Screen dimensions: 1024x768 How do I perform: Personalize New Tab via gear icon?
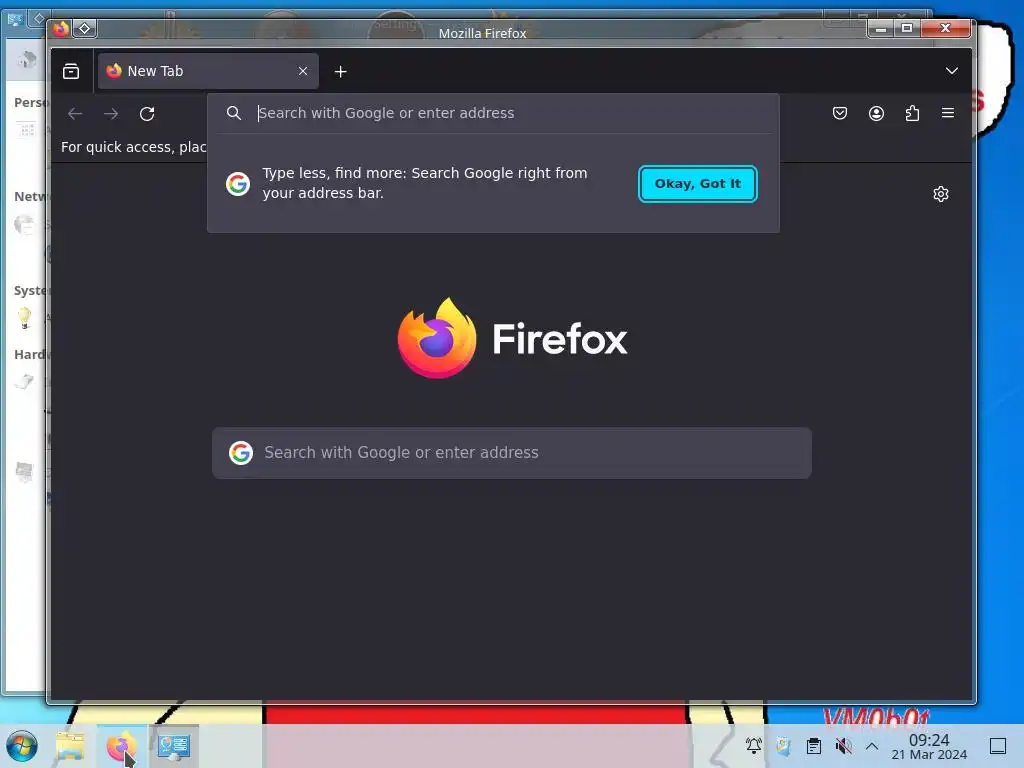[940, 194]
